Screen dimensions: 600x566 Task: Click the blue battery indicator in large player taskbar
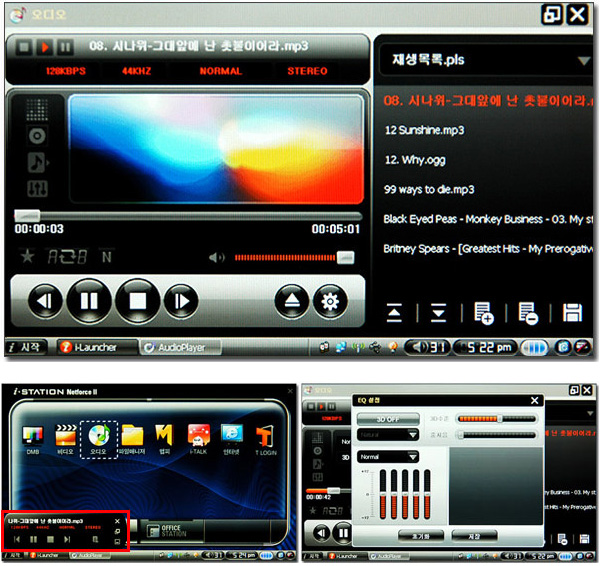click(x=535, y=347)
